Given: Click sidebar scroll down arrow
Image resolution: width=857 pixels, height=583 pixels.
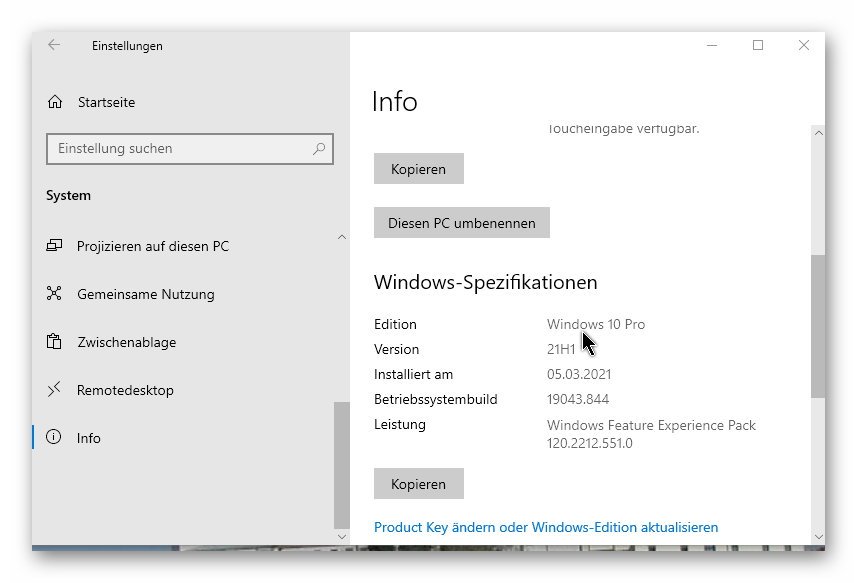Looking at the screenshot, I should [342, 536].
